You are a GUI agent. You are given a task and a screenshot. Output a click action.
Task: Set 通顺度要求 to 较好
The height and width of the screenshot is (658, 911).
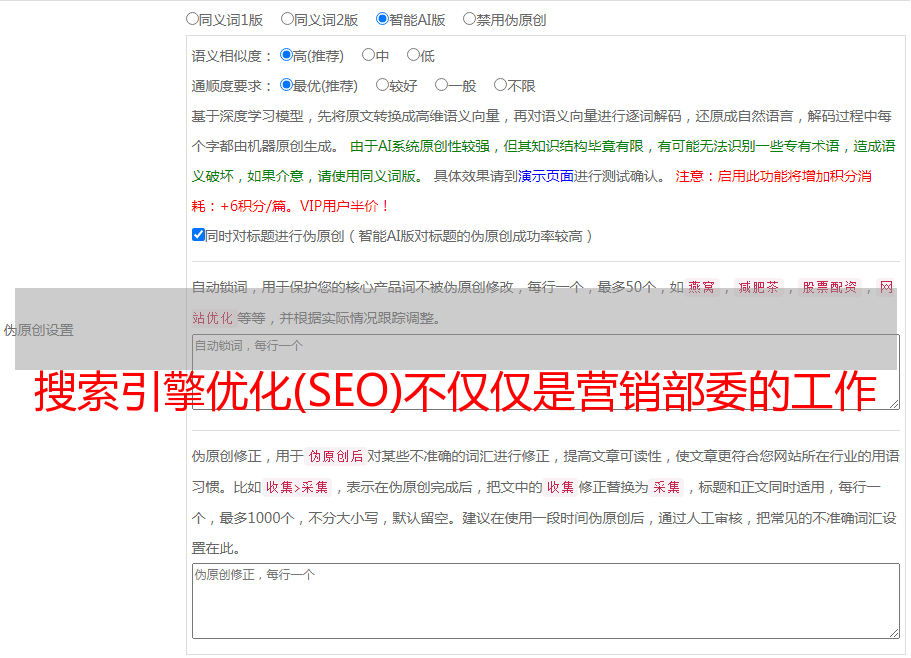pyautogui.click(x=382, y=85)
